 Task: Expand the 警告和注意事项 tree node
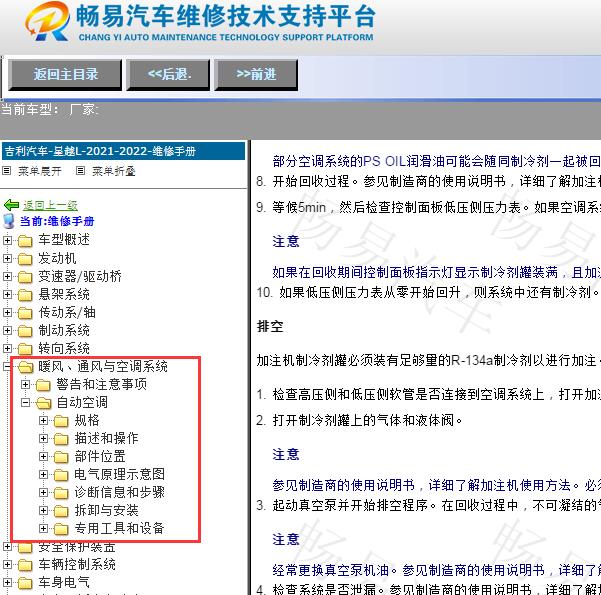pyautogui.click(x=25, y=384)
